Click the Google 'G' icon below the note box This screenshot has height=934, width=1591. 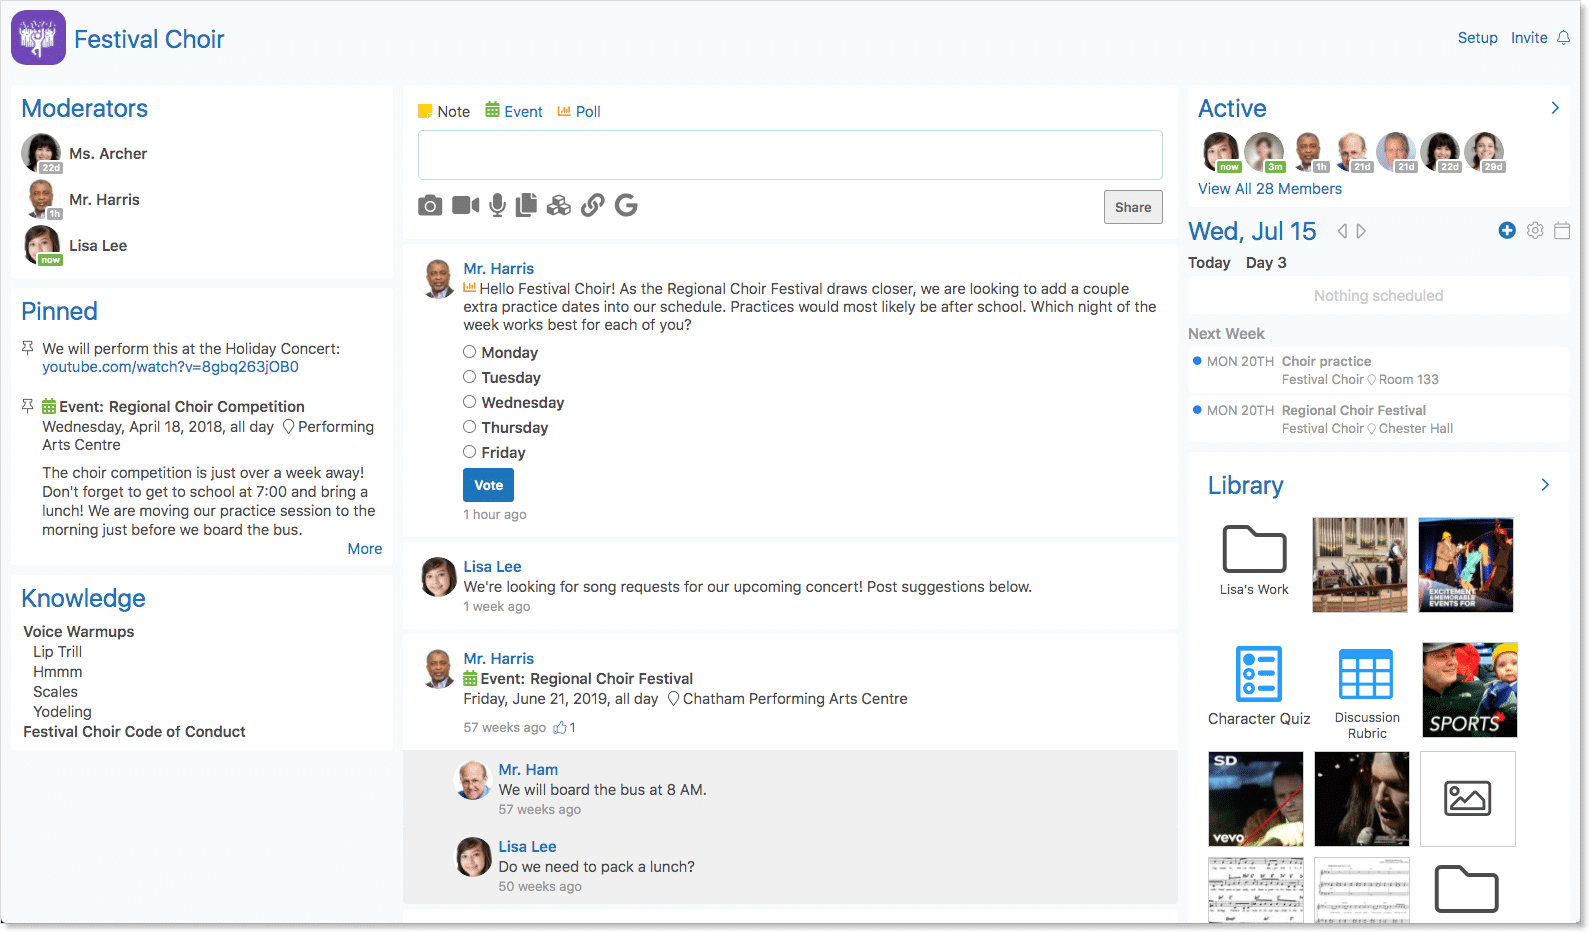tap(626, 205)
